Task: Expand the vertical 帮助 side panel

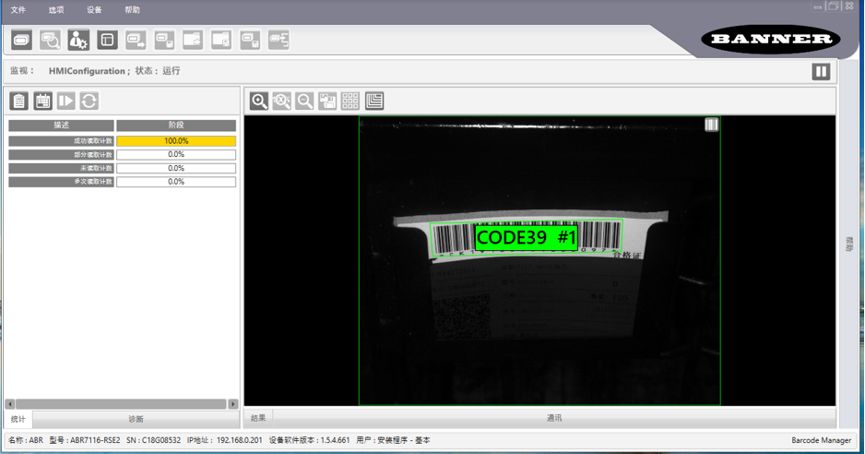Action: tap(849, 244)
